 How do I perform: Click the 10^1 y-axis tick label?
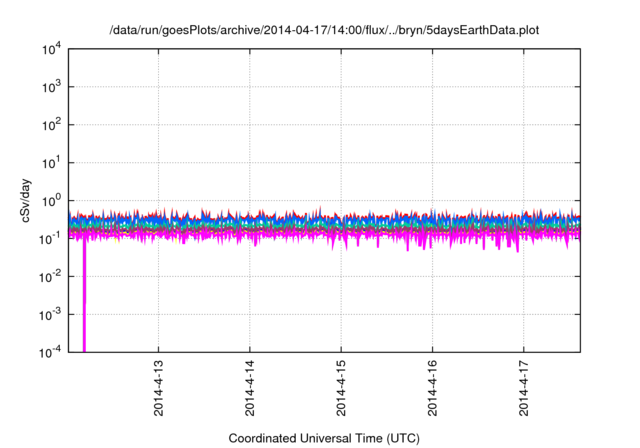51,163
